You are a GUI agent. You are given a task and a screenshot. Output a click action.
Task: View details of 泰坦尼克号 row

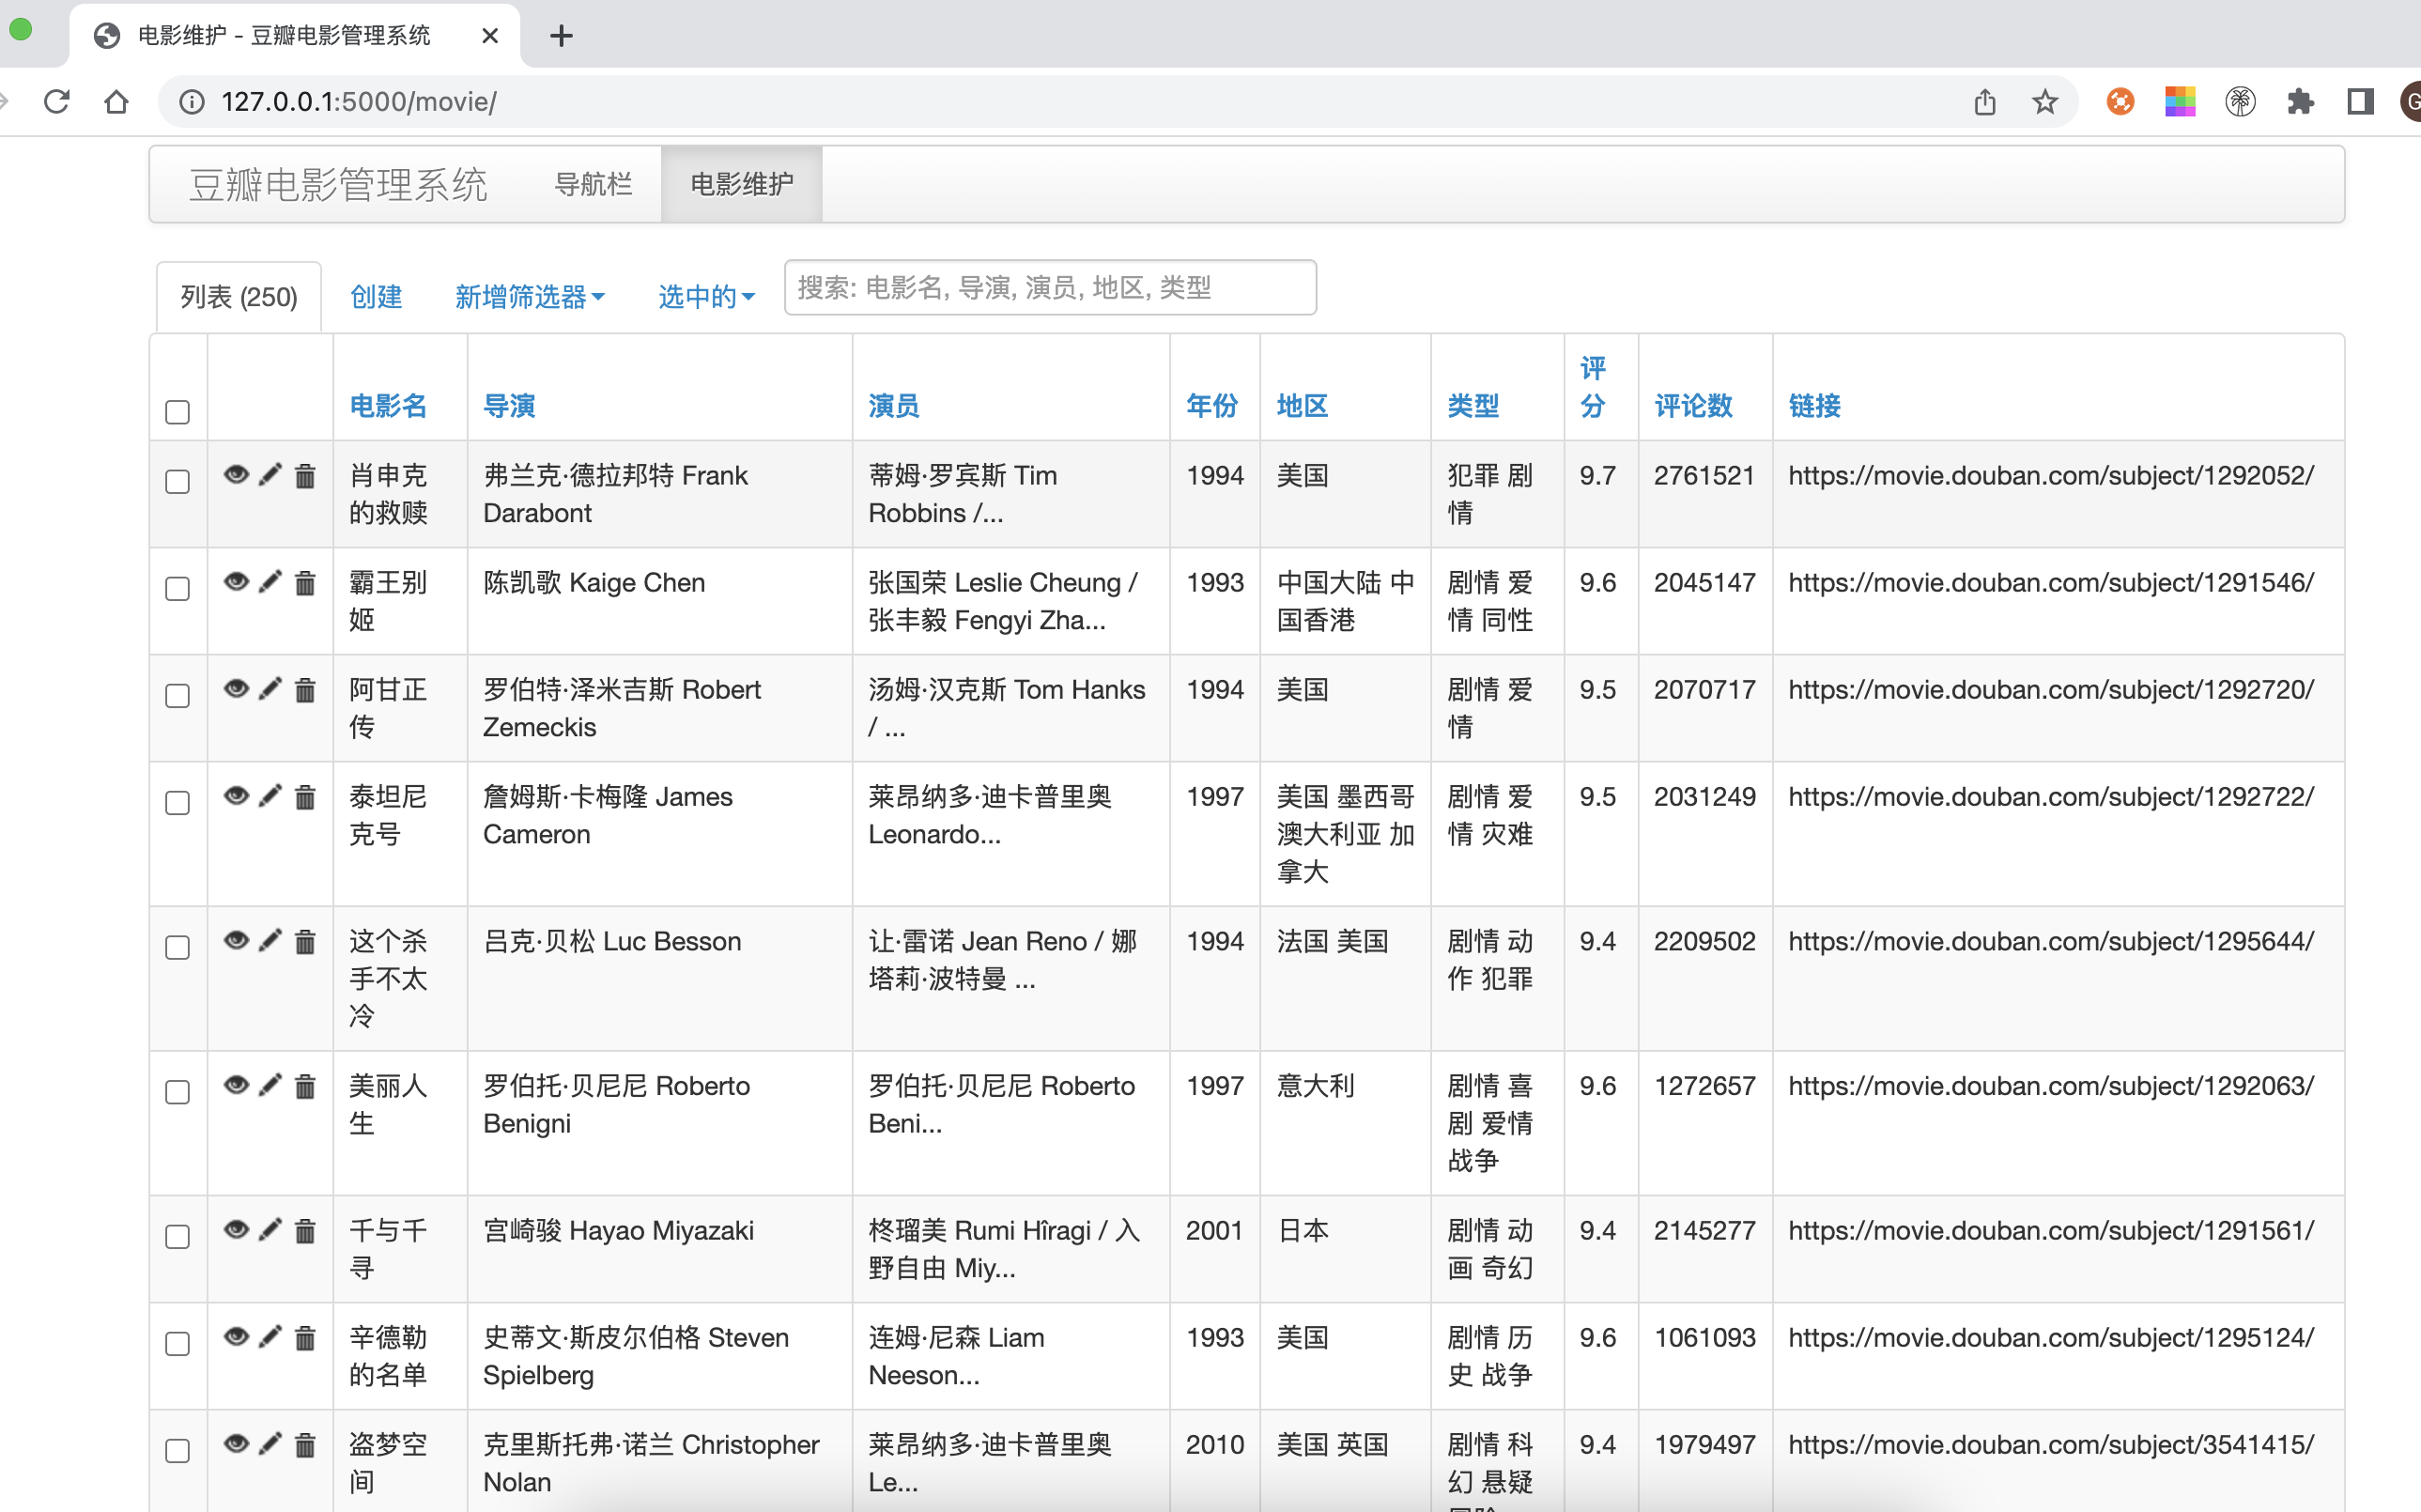(236, 796)
